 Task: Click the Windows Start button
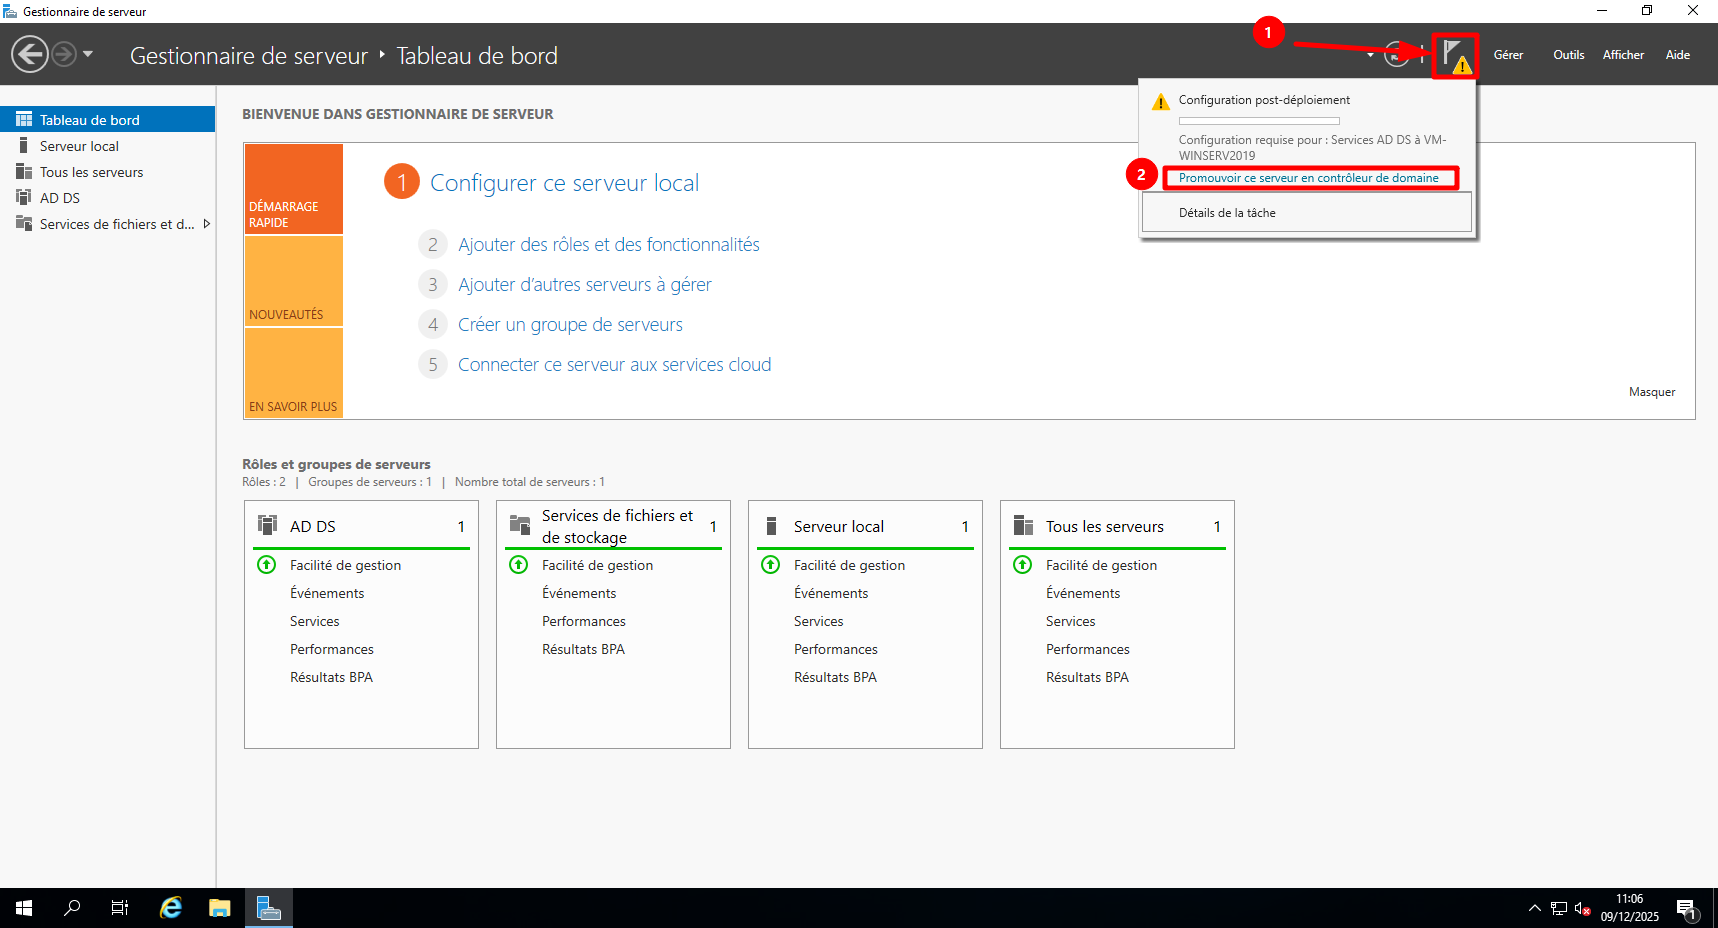(24, 908)
